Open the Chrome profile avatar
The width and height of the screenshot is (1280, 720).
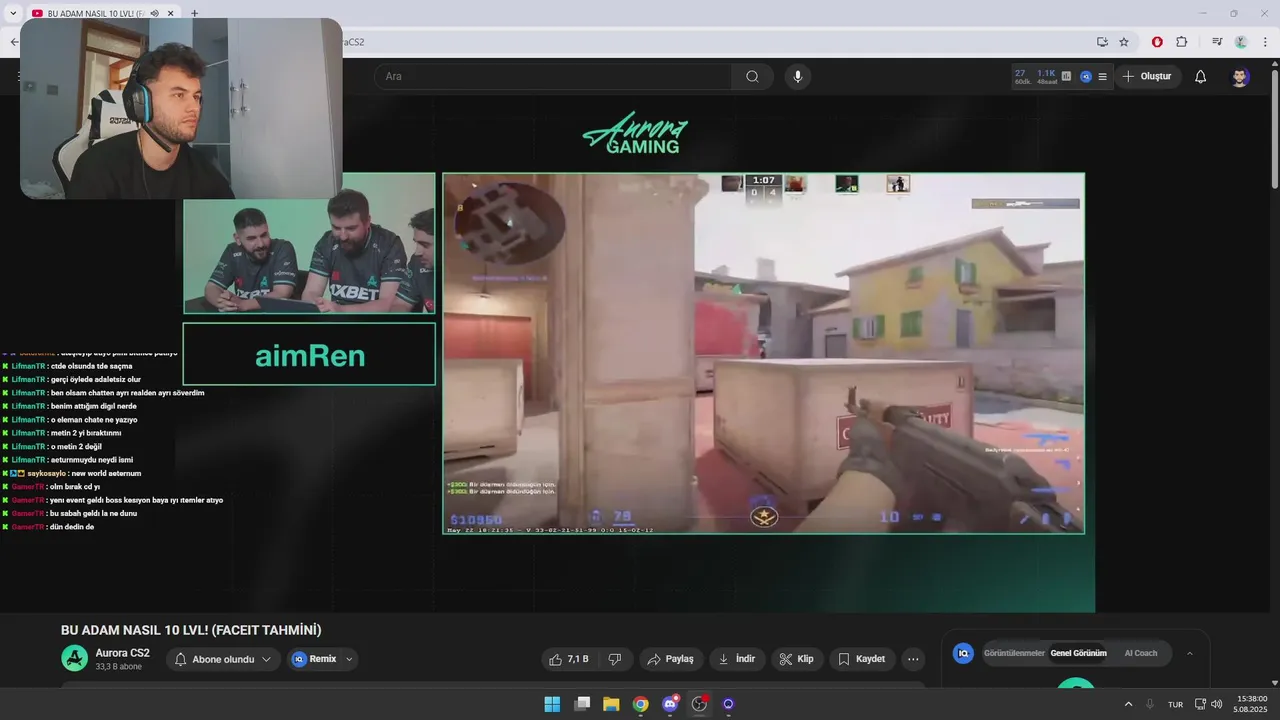point(1241,42)
